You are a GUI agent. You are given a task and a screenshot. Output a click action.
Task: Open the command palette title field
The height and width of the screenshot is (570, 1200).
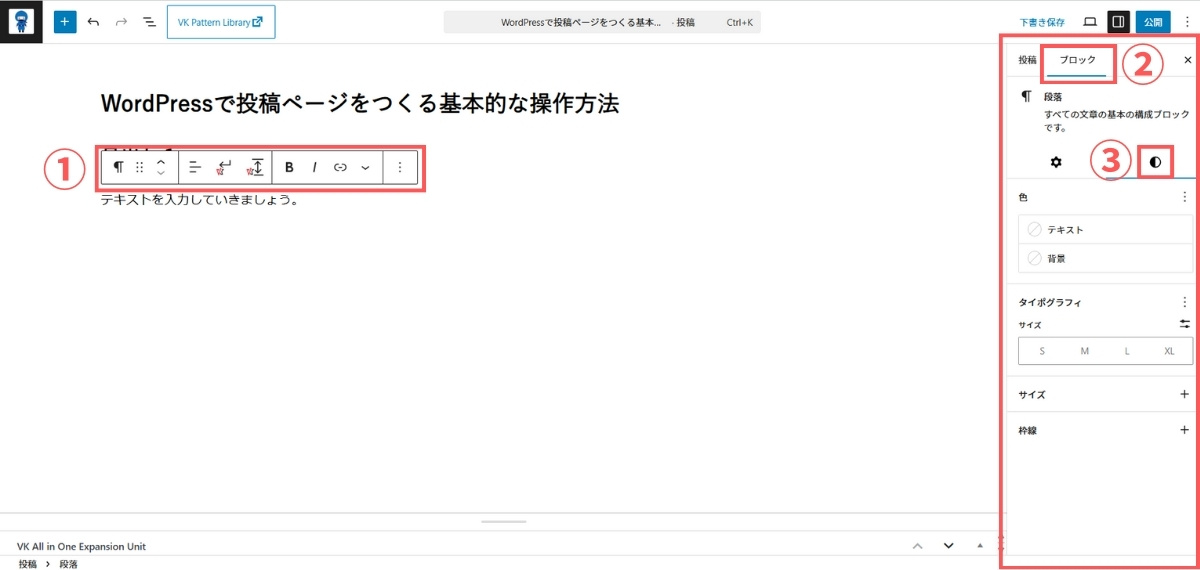pyautogui.click(x=601, y=21)
